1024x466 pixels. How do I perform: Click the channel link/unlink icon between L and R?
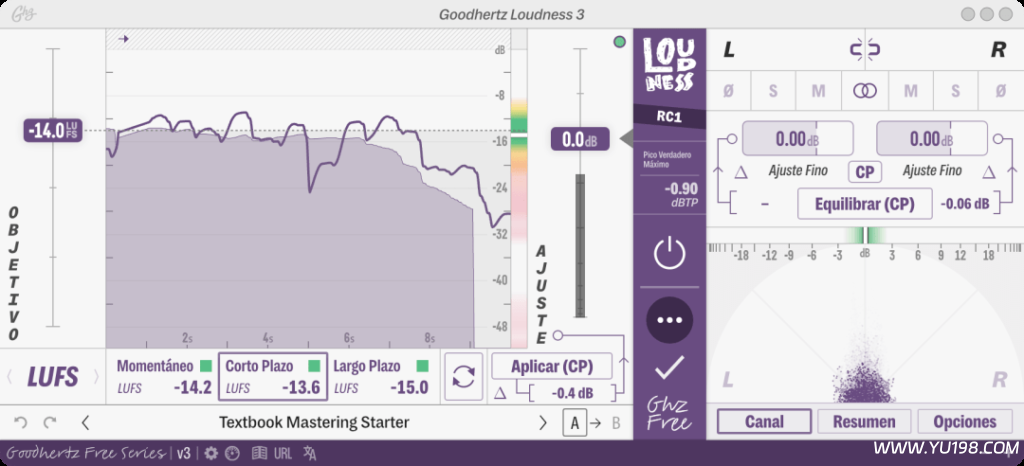pyautogui.click(x=865, y=50)
